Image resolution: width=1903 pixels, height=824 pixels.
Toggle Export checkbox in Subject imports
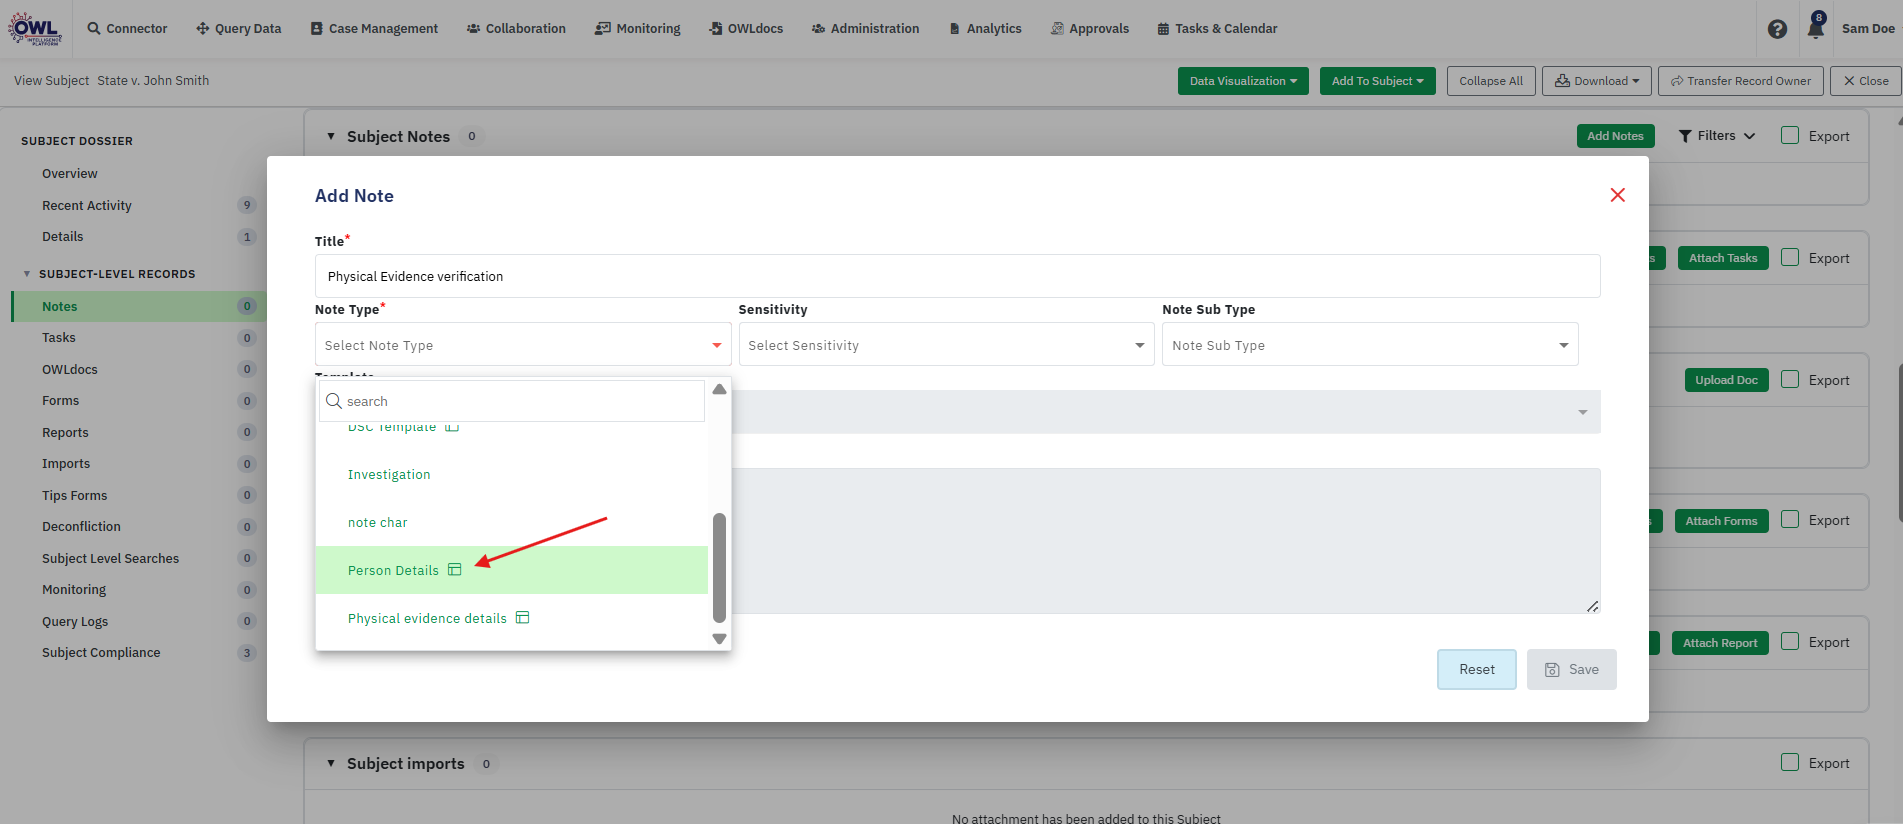1790,762
